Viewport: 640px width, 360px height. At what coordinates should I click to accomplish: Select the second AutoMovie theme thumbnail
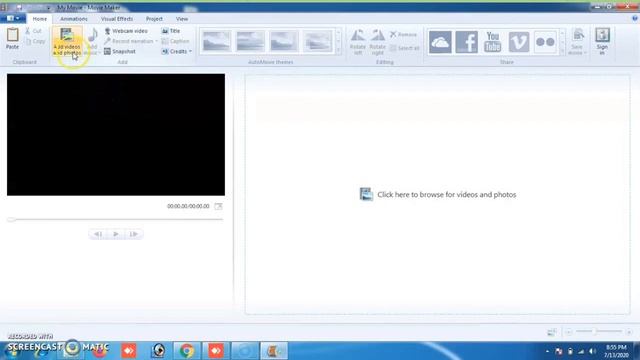click(x=250, y=41)
